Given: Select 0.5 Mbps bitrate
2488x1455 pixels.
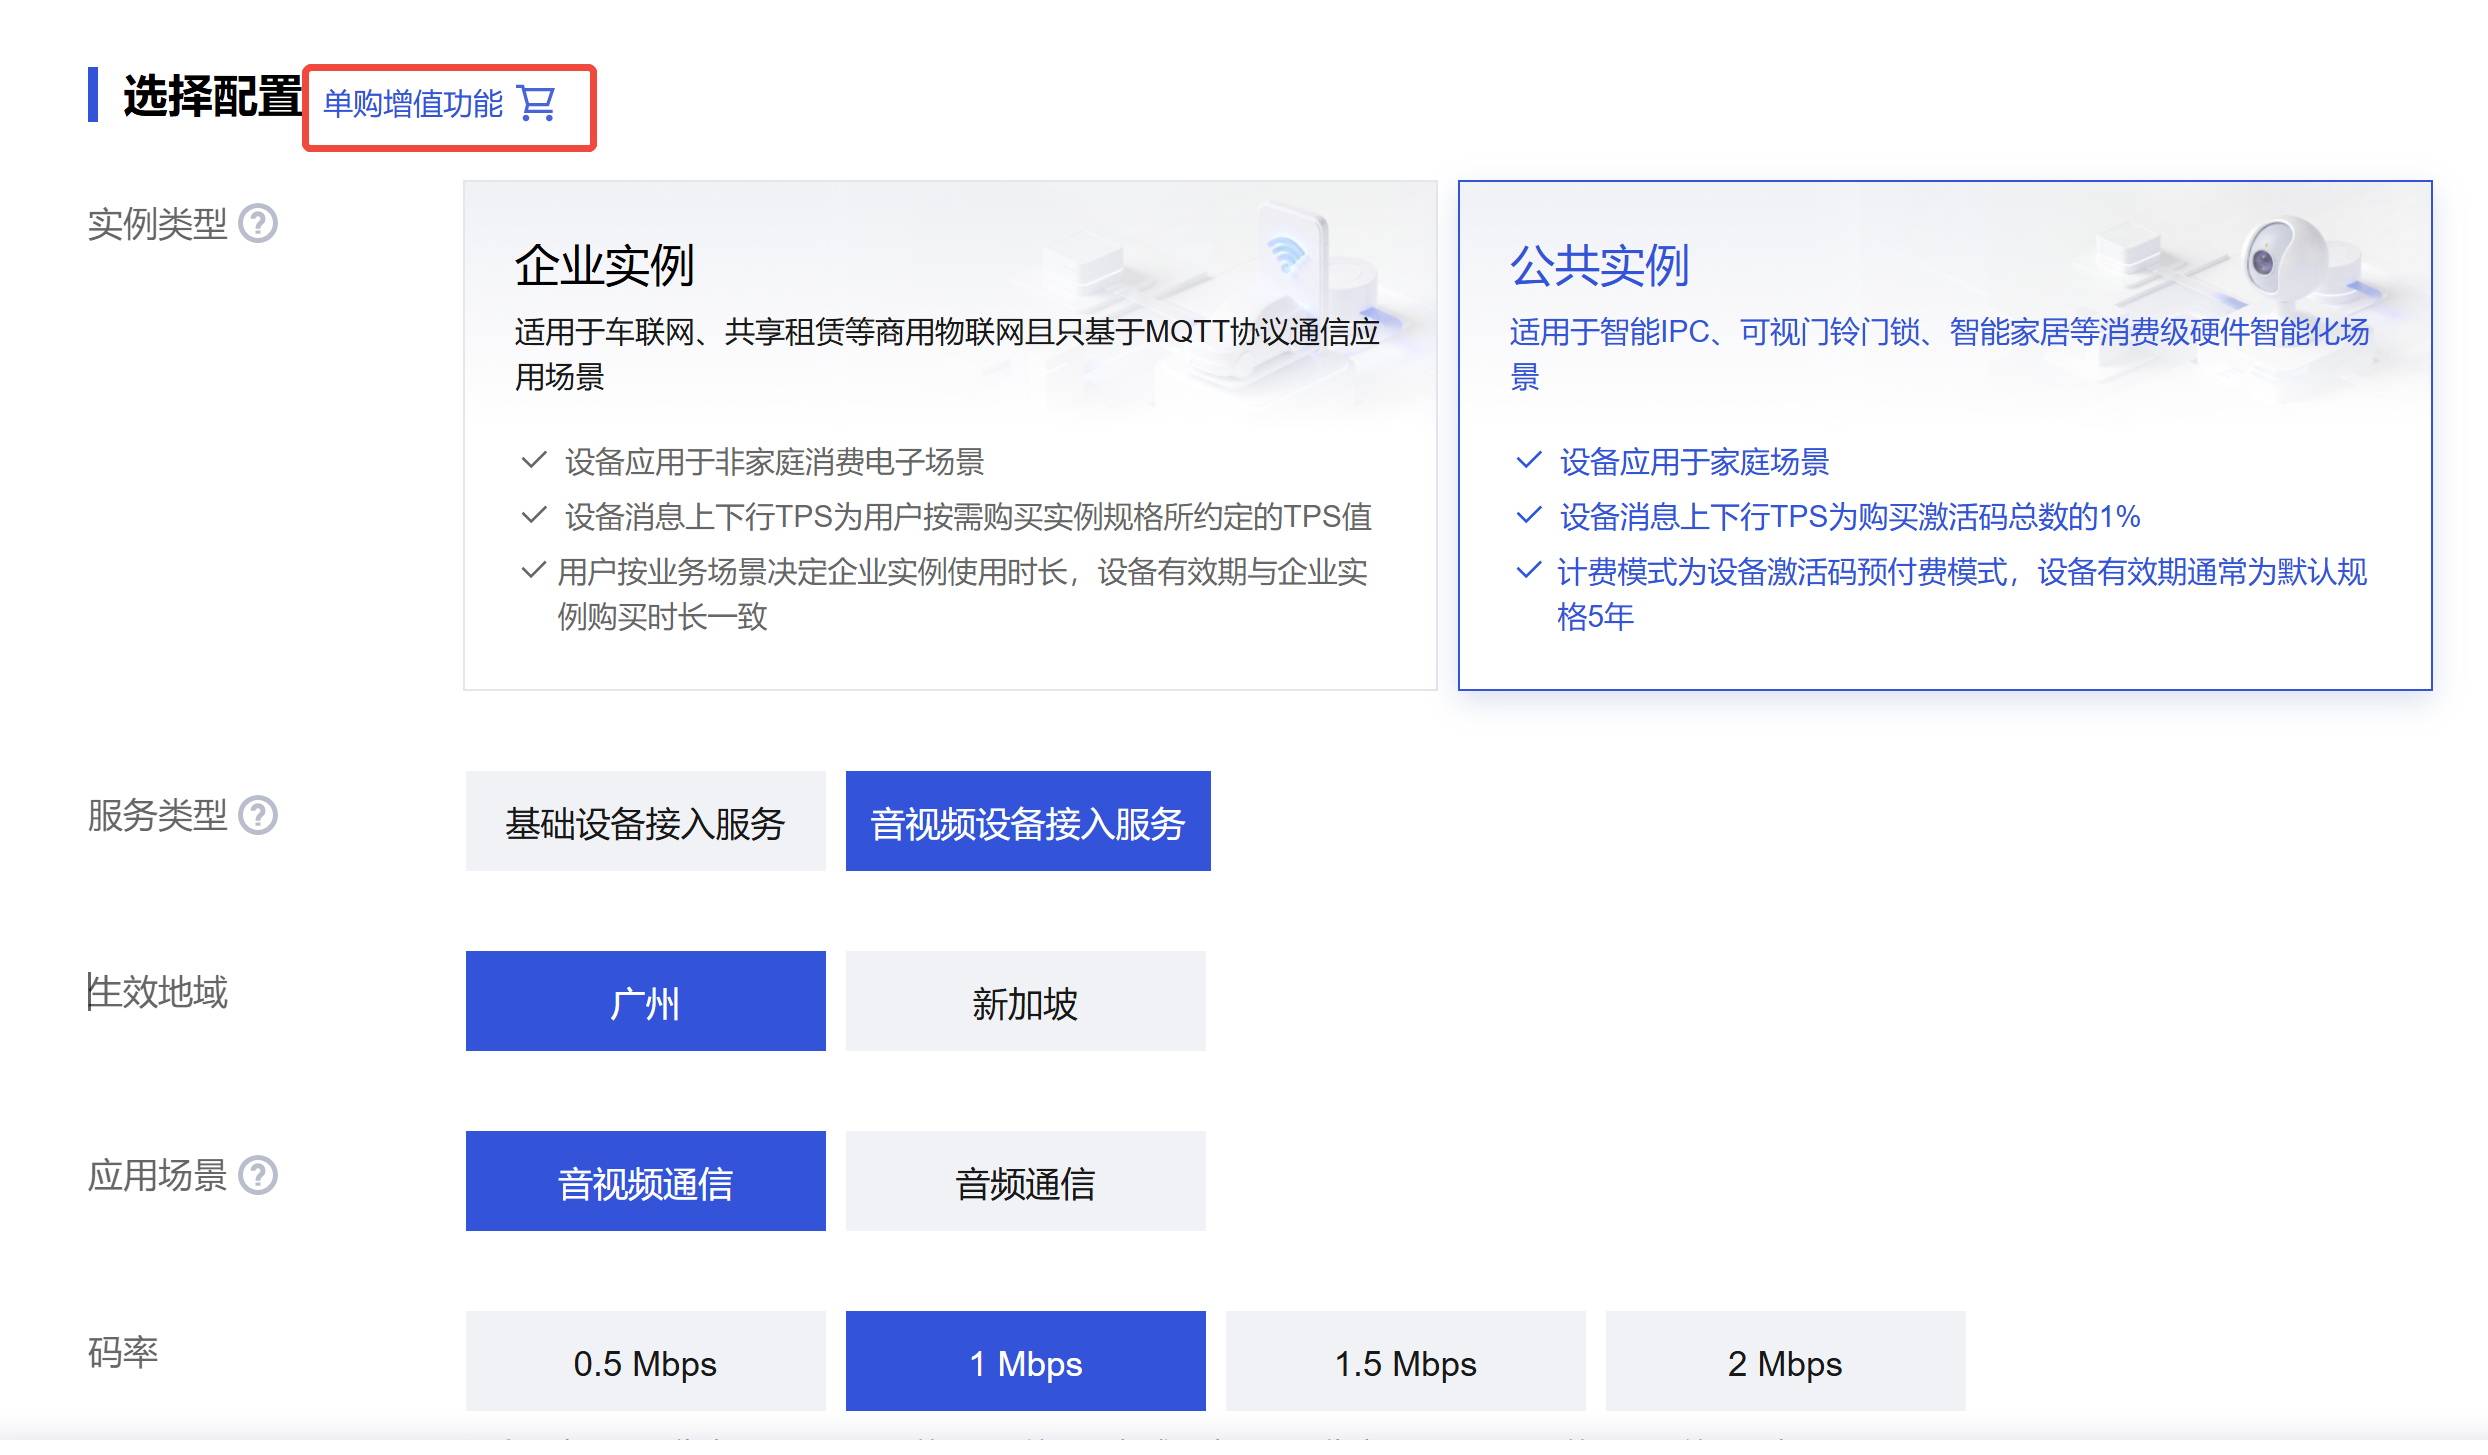Looking at the screenshot, I should pos(645,1362).
